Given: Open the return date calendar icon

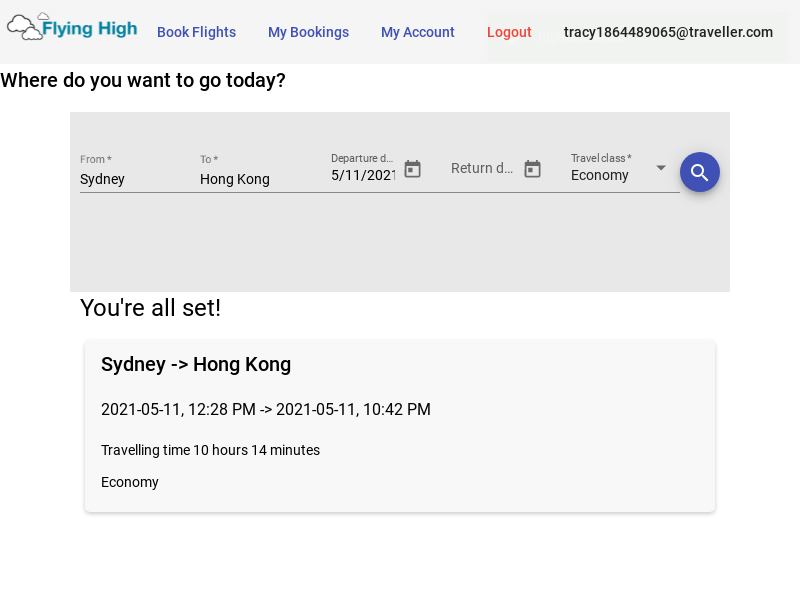Looking at the screenshot, I should (532, 169).
